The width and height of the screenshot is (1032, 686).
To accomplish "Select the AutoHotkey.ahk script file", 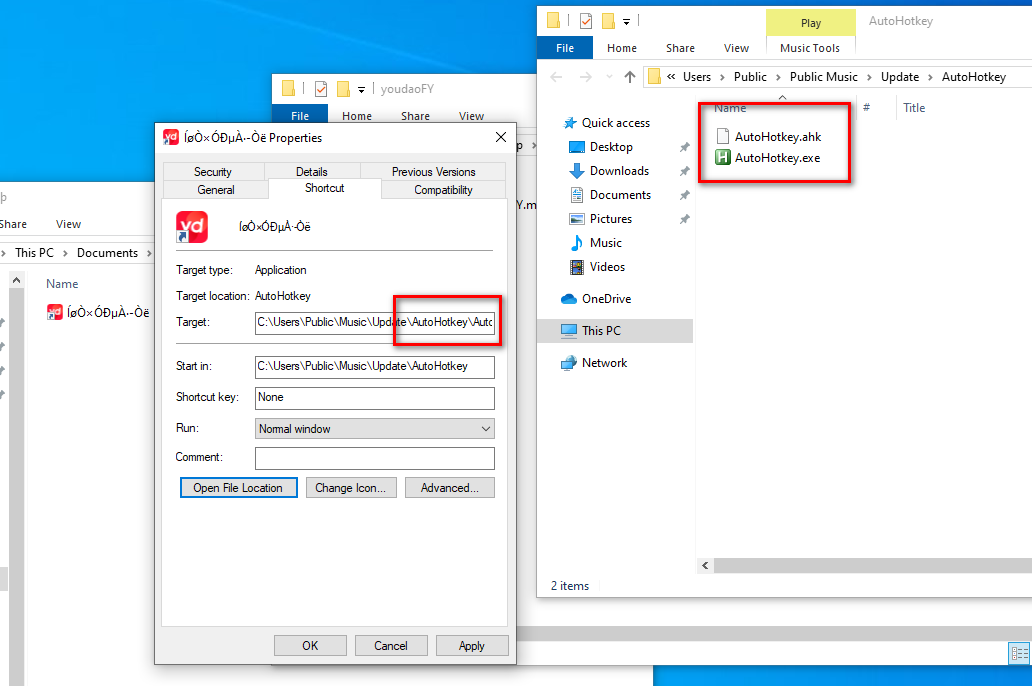I will (777, 136).
